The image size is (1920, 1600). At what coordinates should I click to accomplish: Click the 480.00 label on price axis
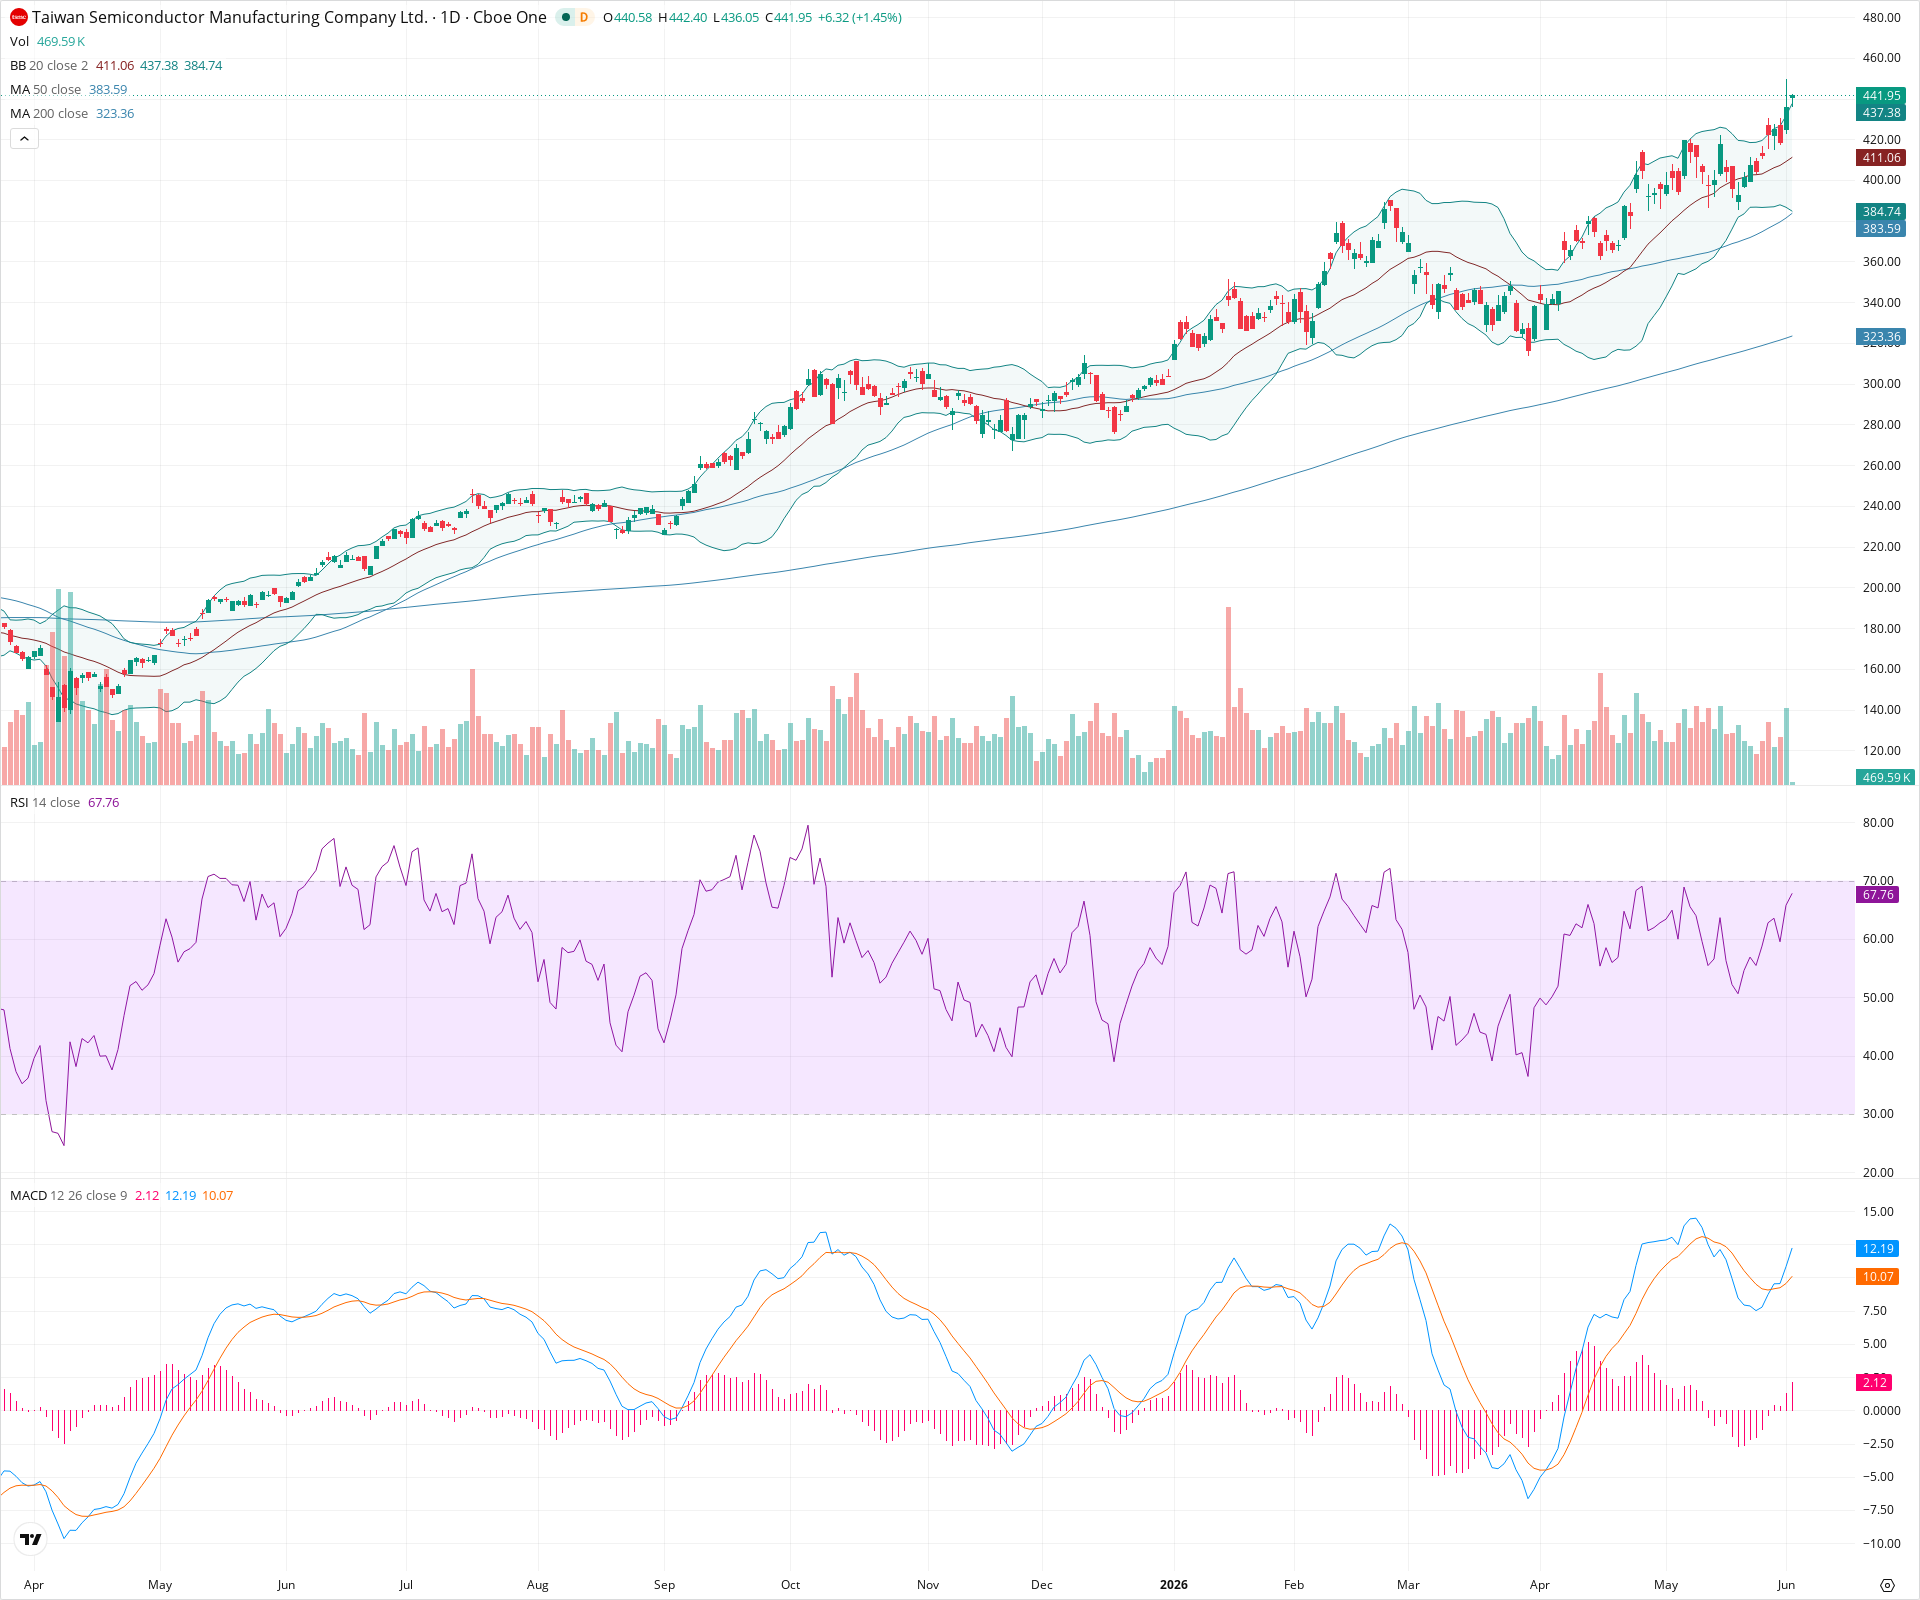point(1881,17)
